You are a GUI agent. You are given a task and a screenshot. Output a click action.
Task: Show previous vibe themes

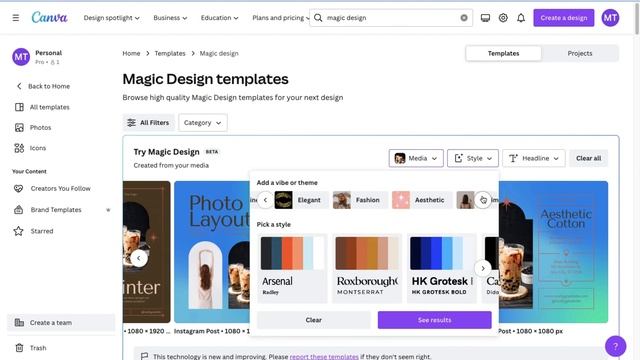click(x=265, y=200)
